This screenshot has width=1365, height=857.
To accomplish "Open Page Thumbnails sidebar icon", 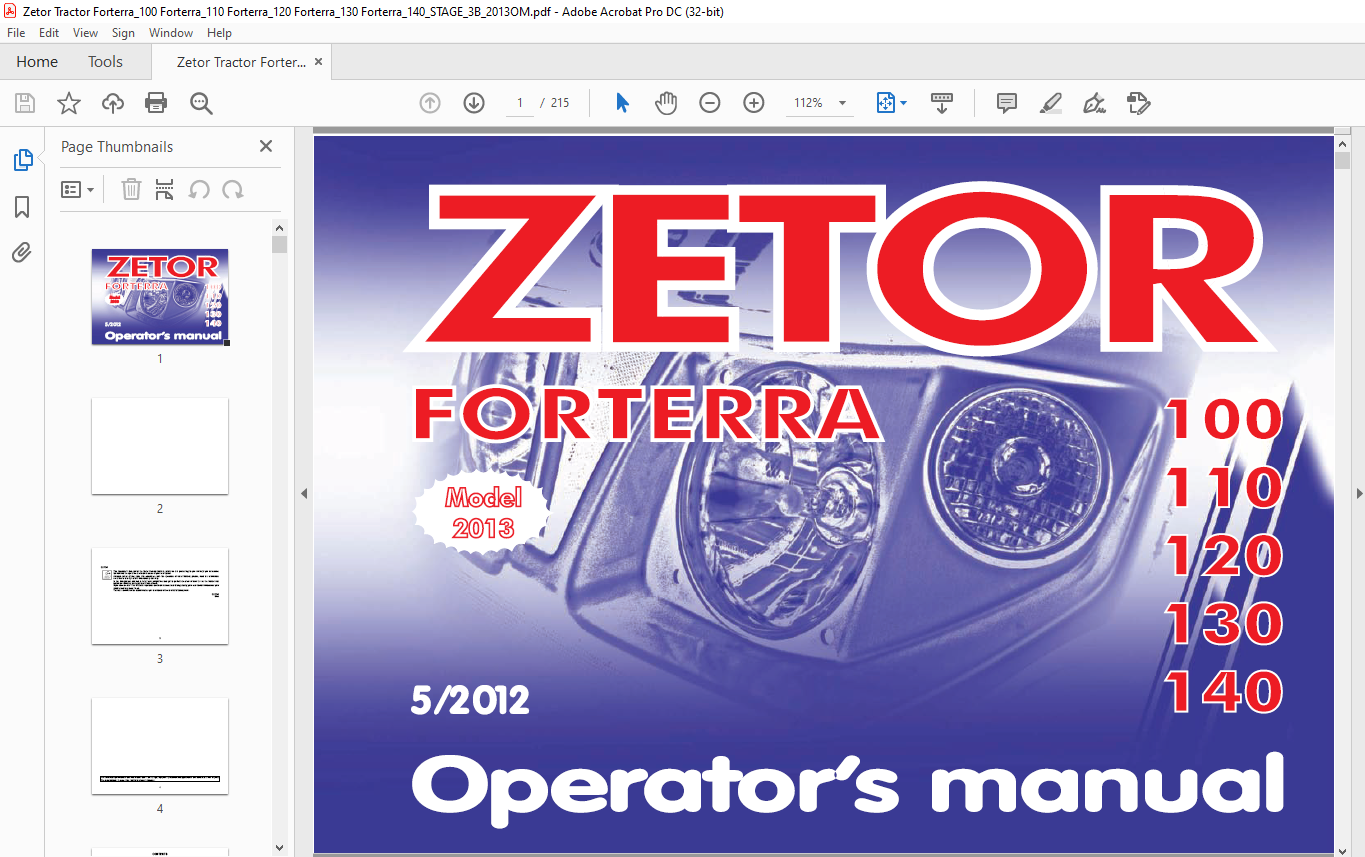I will point(22,160).
